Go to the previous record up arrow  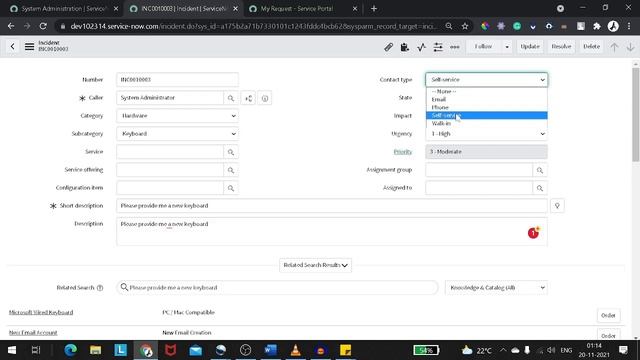(x=614, y=47)
